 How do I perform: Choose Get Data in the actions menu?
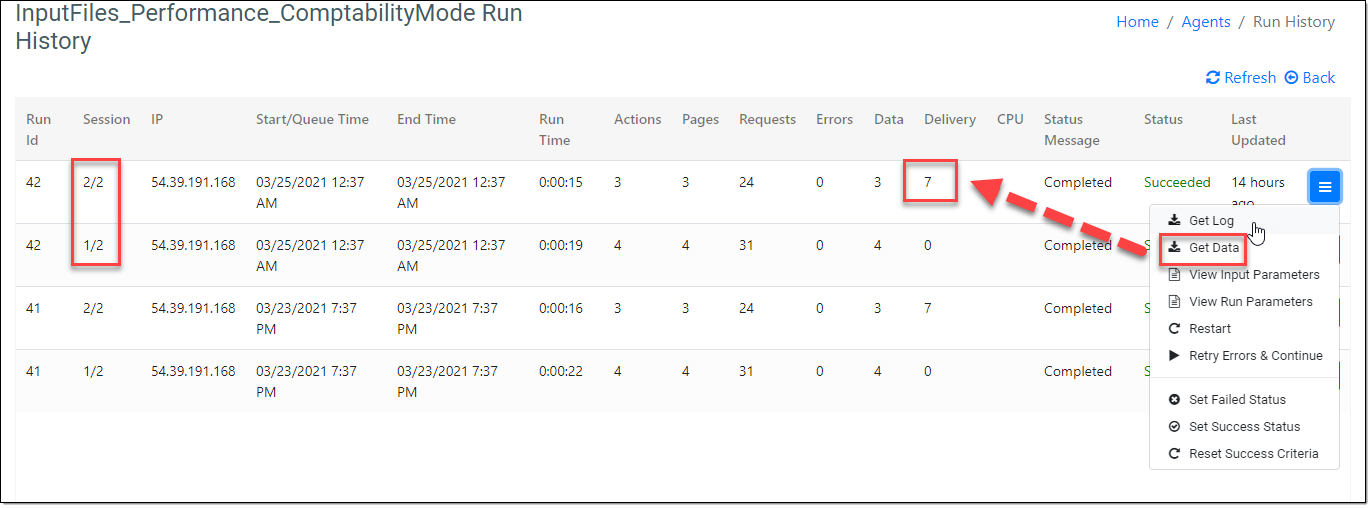1213,248
